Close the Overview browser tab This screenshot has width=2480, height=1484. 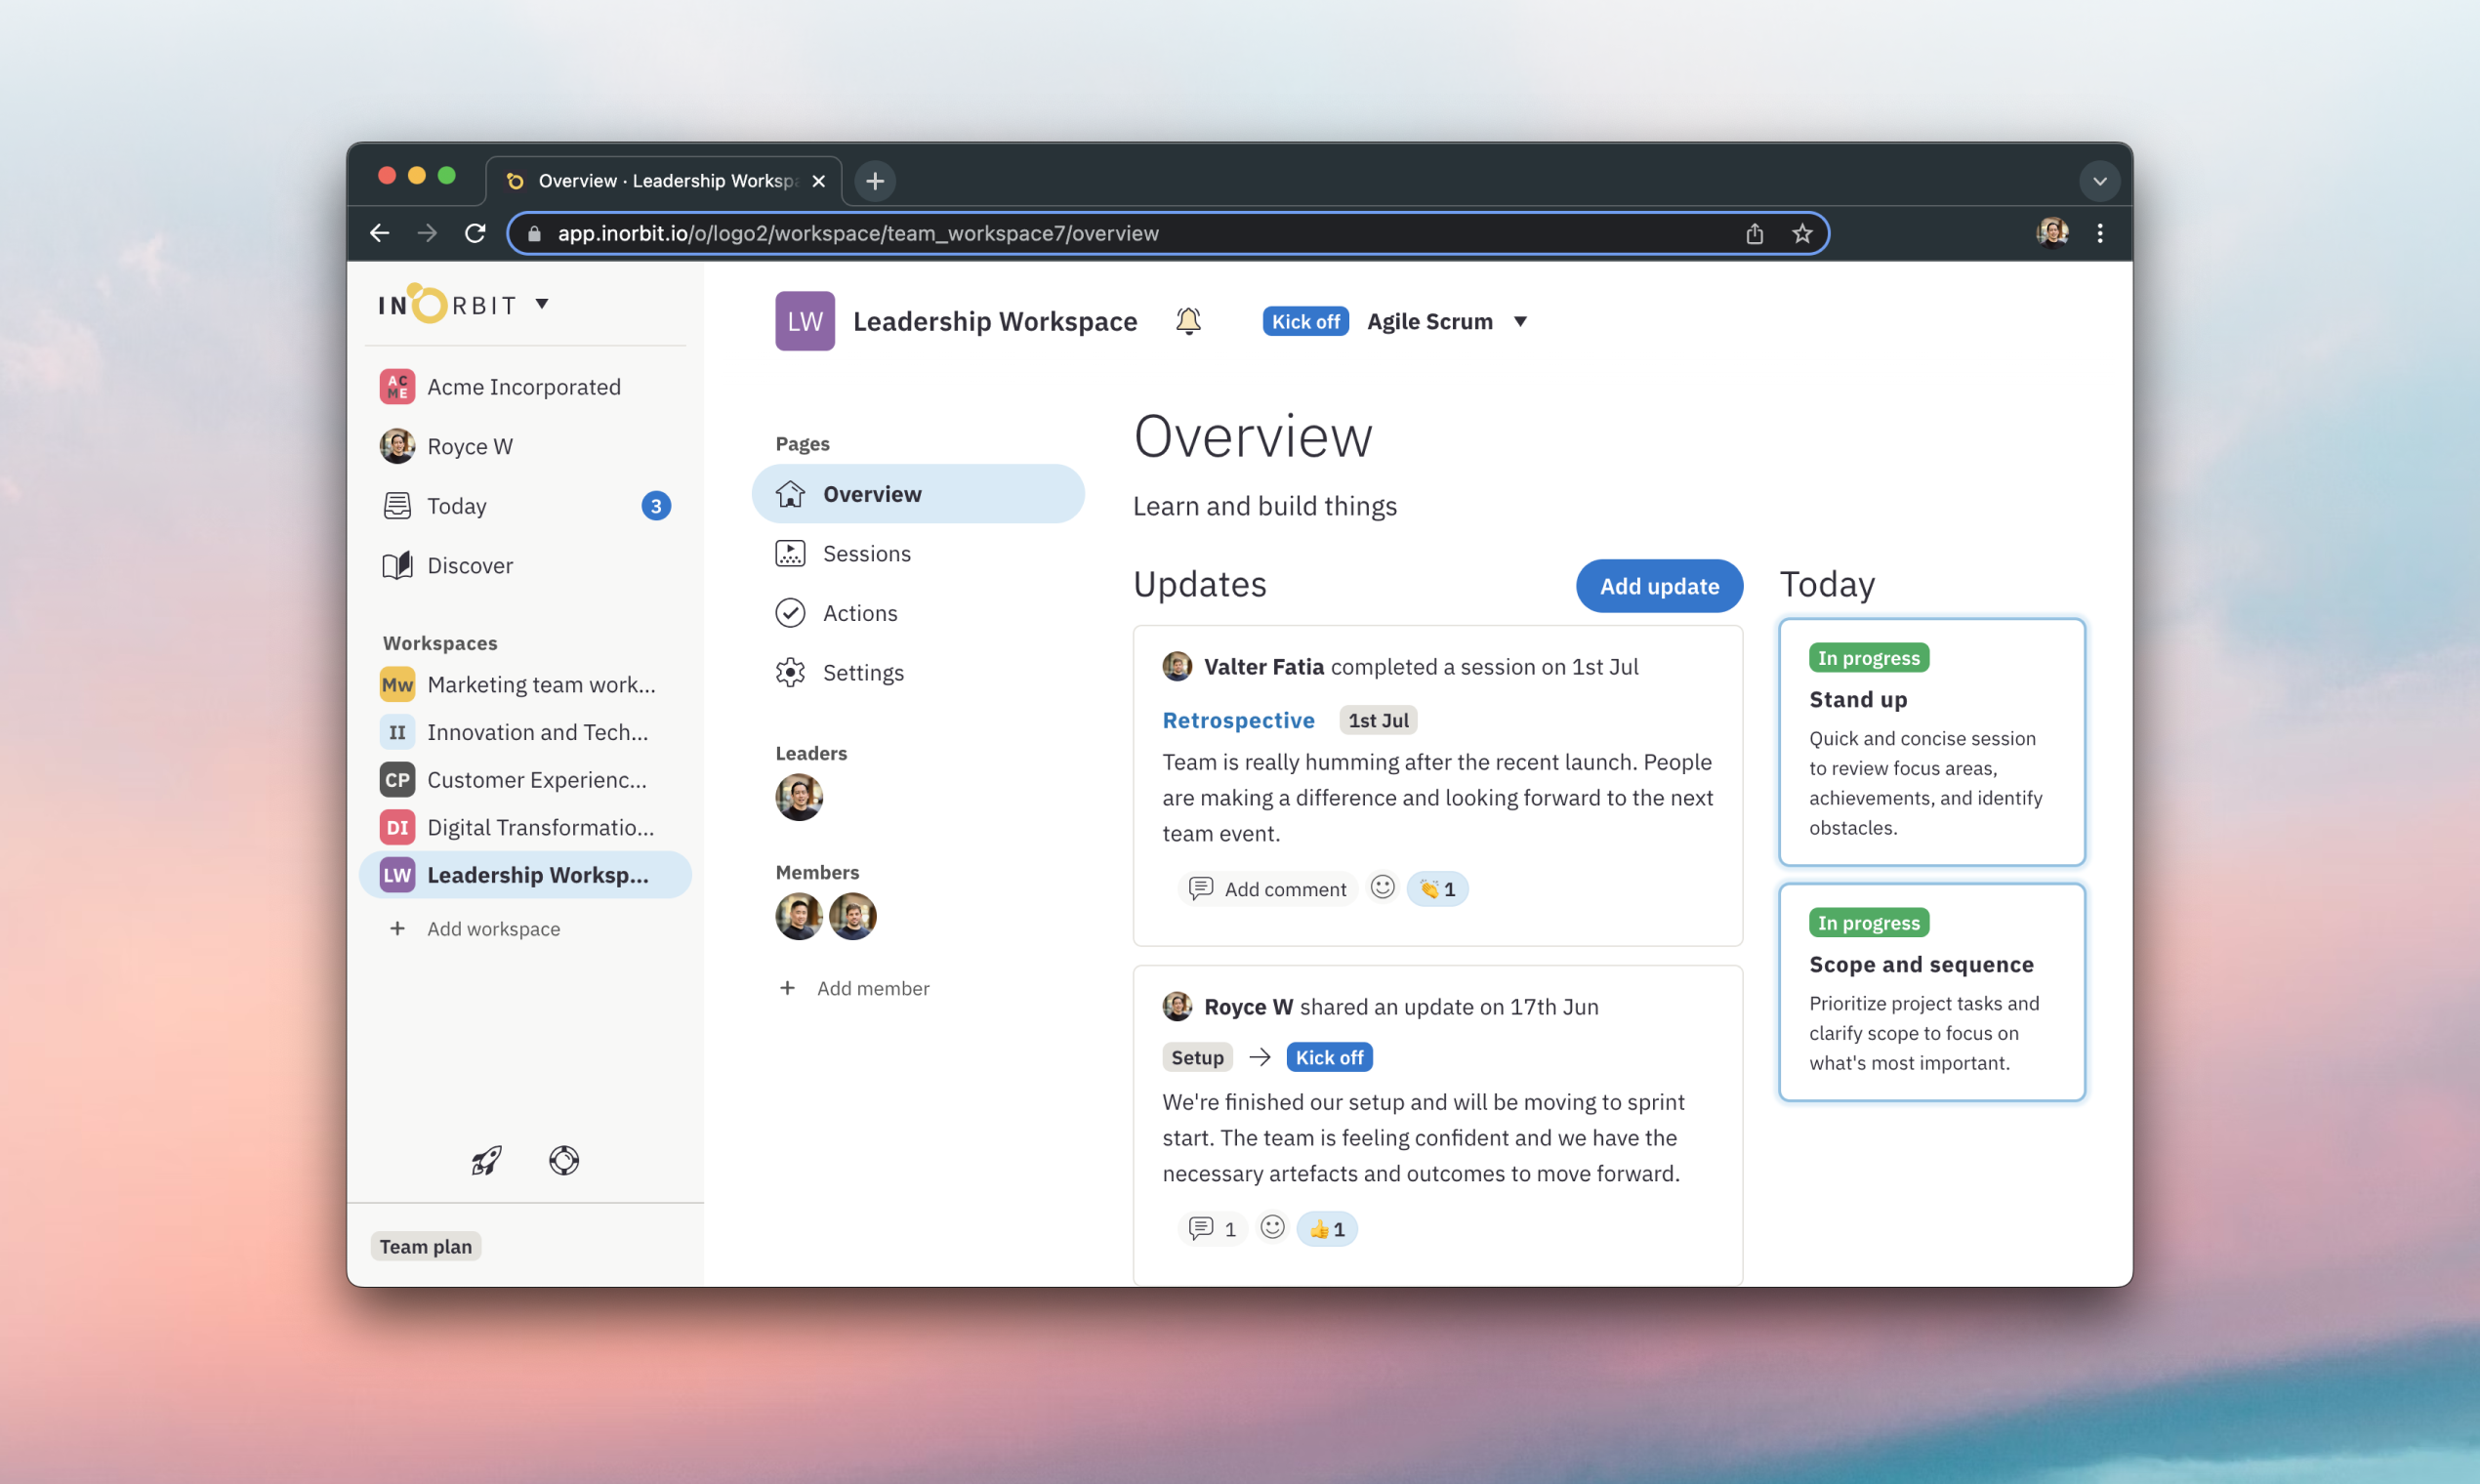818,181
